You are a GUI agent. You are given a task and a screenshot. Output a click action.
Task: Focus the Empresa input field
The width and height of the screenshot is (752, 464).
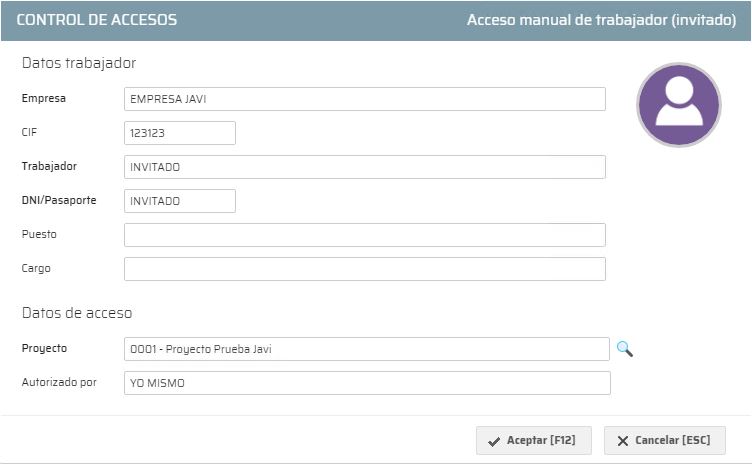(364, 99)
